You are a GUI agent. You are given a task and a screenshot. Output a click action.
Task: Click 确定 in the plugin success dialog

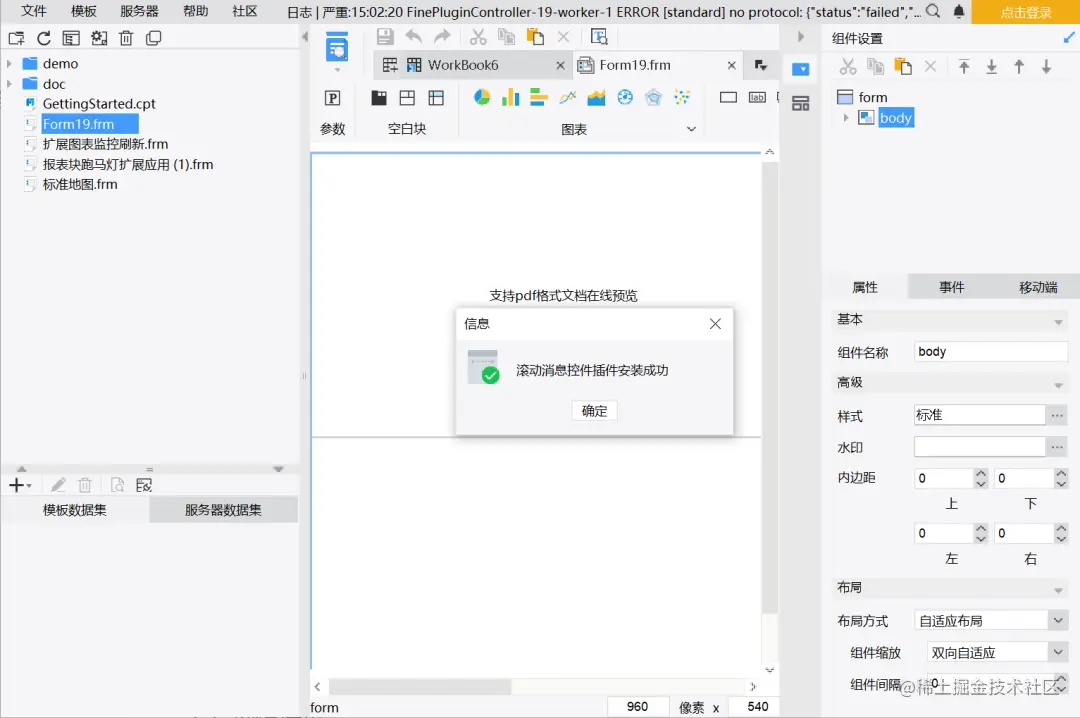click(x=594, y=410)
